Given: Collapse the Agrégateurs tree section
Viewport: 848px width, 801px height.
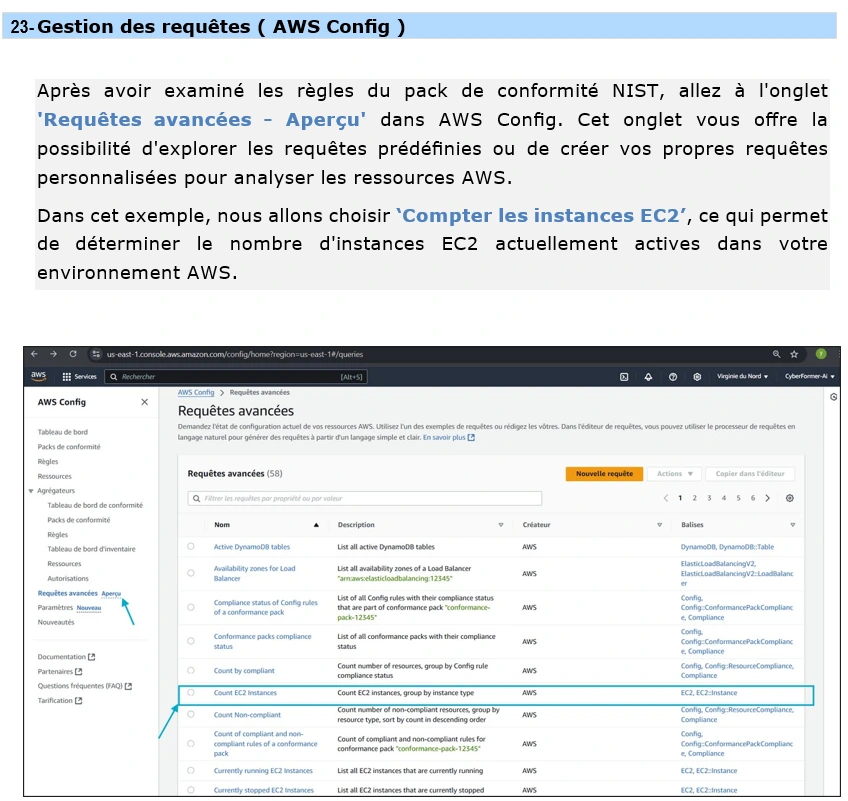Looking at the screenshot, I should coord(31,491).
